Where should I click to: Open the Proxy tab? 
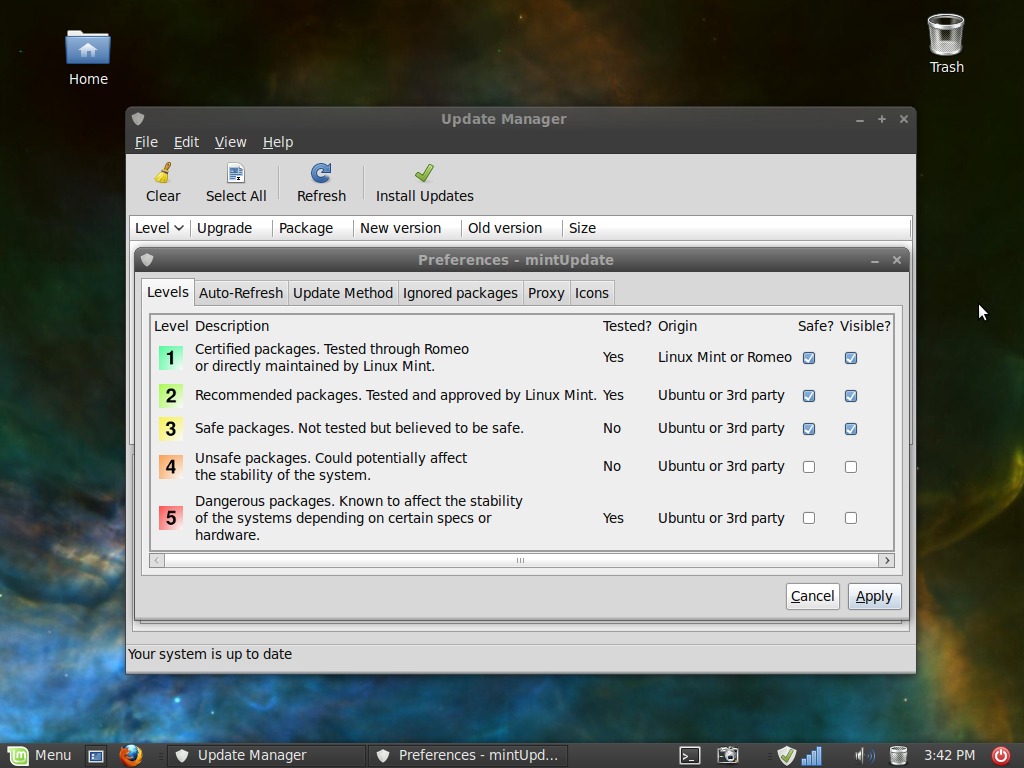[546, 293]
